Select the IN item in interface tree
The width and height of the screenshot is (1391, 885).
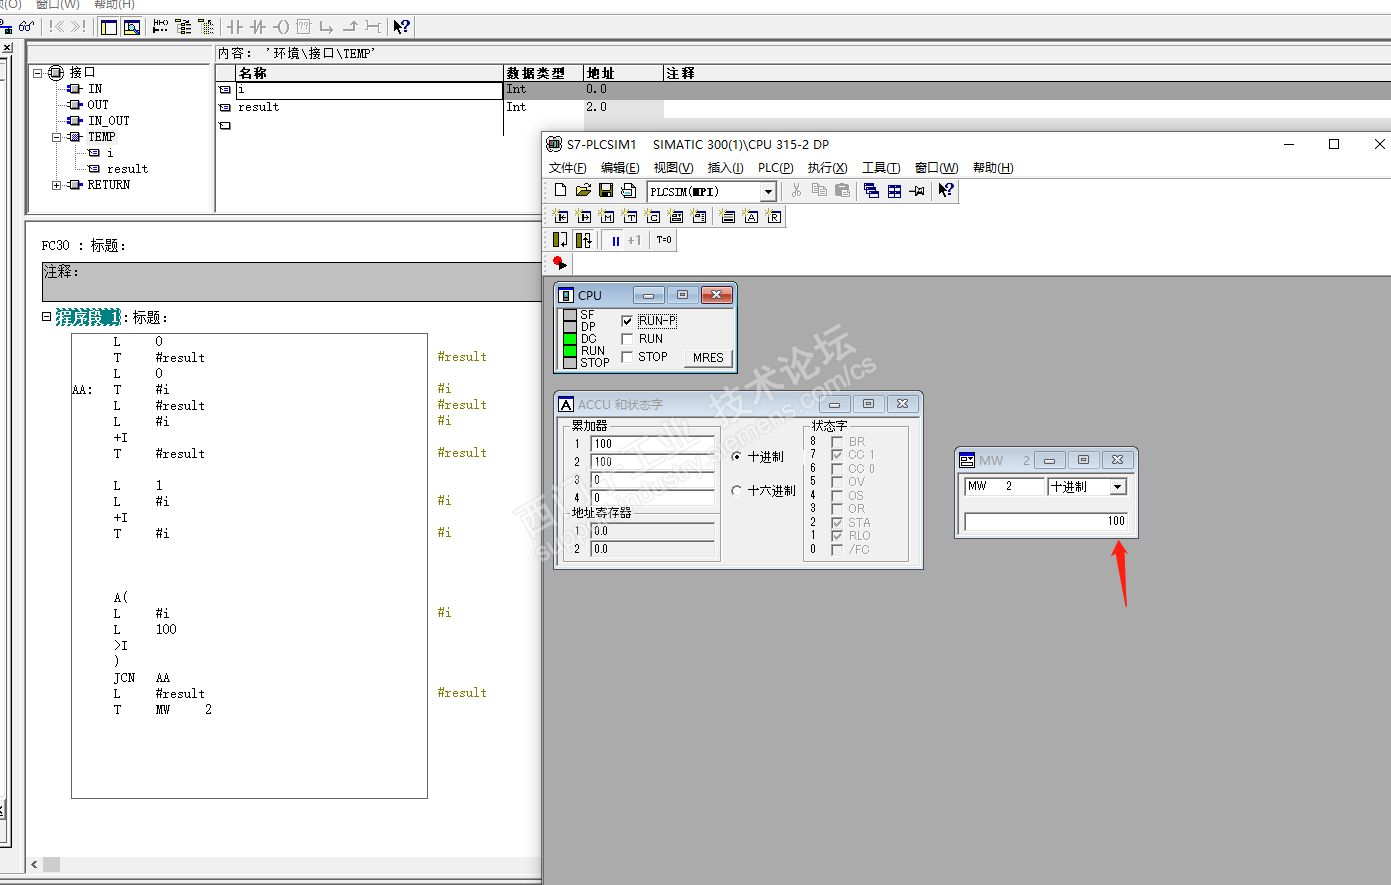point(95,89)
